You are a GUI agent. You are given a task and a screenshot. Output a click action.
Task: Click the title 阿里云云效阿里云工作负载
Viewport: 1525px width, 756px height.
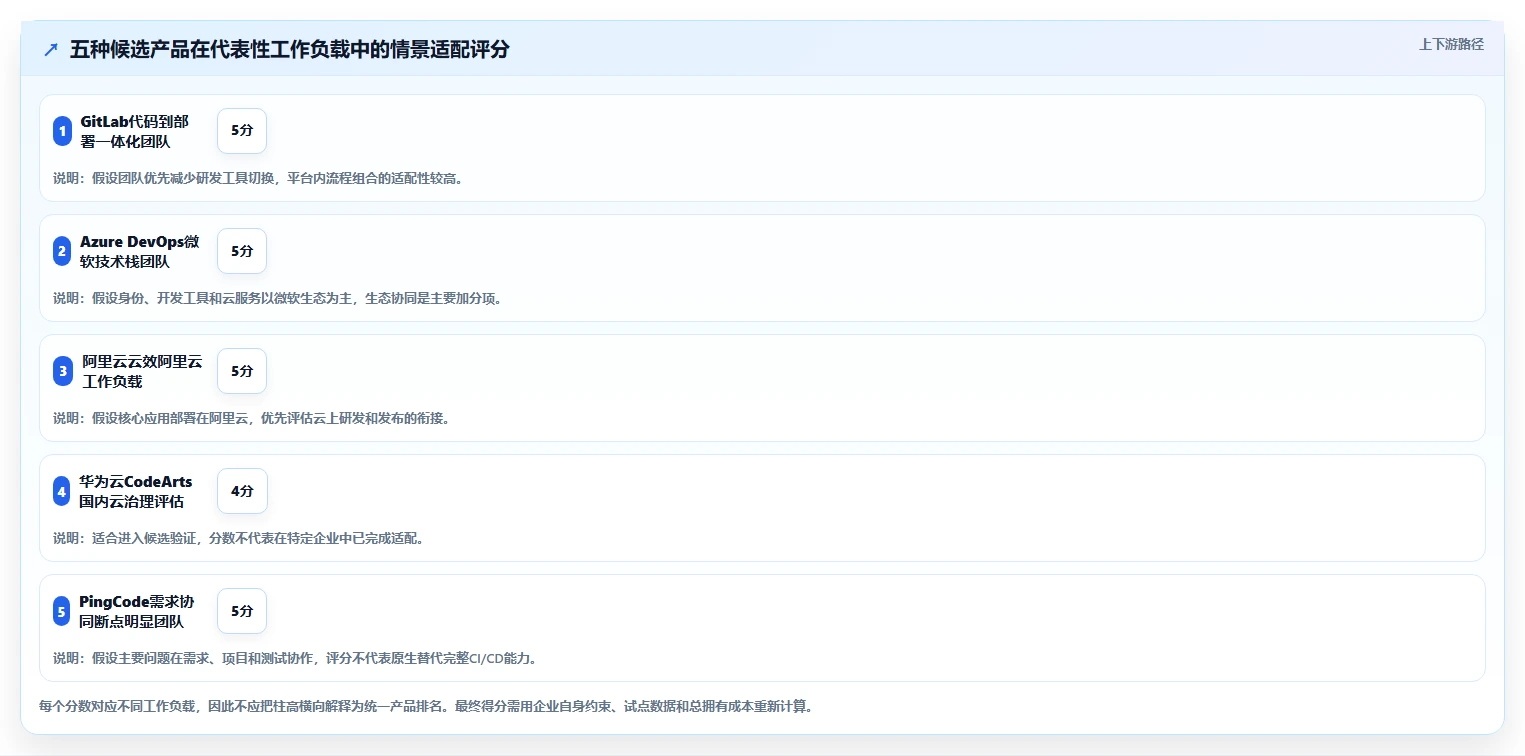pyautogui.click(x=142, y=371)
